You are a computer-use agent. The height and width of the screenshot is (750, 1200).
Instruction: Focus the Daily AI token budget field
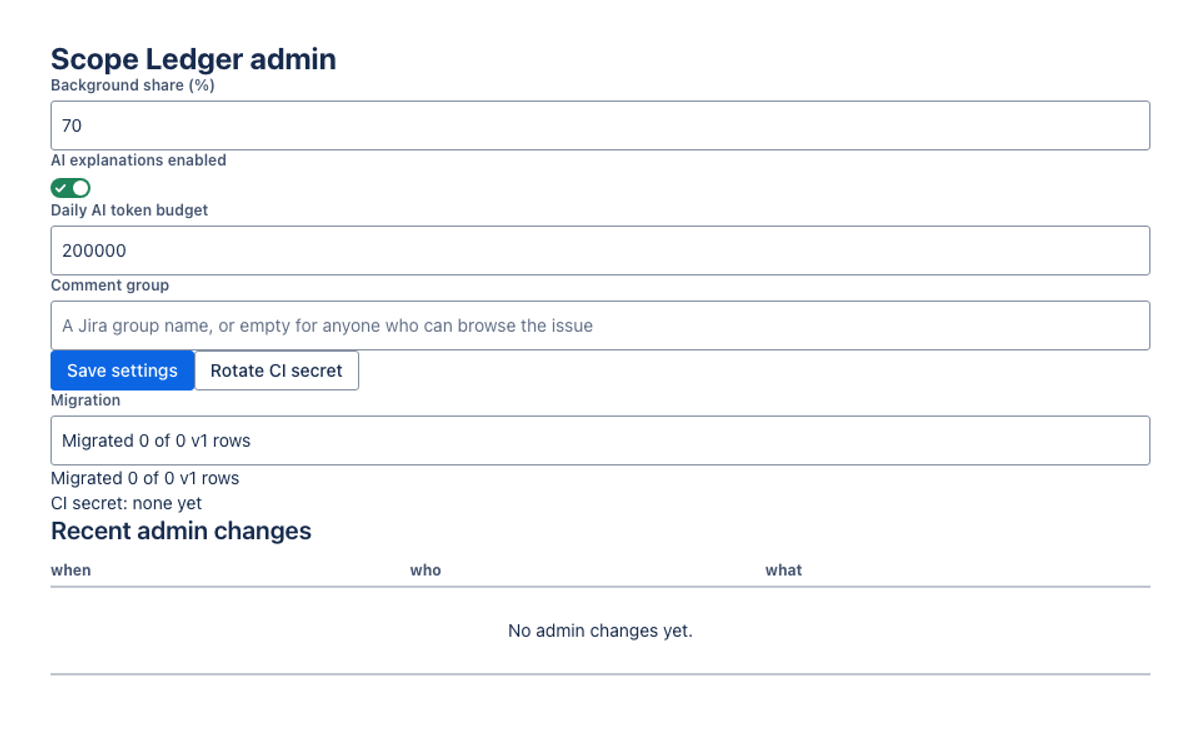coord(600,250)
